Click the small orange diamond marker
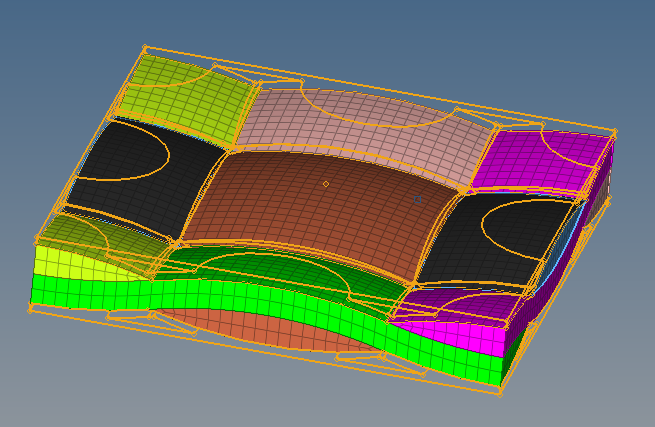 (x=325, y=184)
